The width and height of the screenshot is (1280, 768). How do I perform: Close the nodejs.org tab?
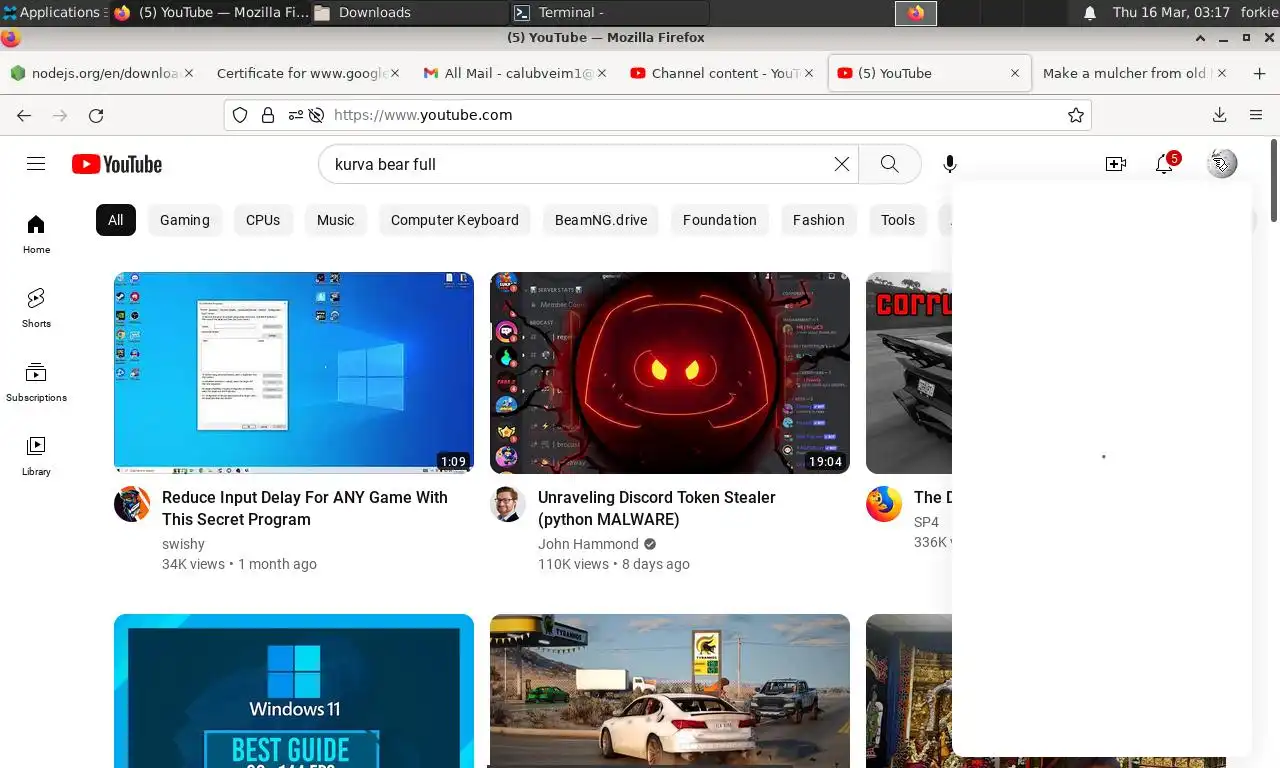click(189, 73)
